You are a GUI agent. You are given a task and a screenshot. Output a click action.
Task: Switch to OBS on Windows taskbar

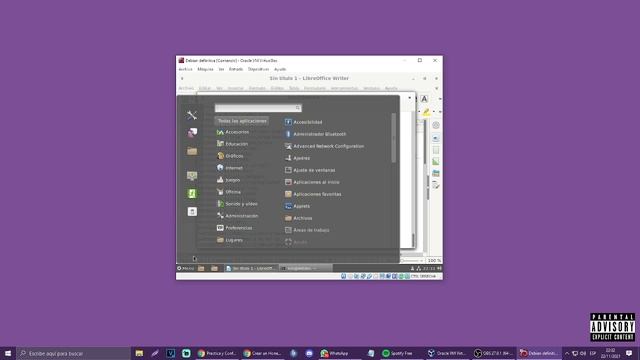click(493, 353)
